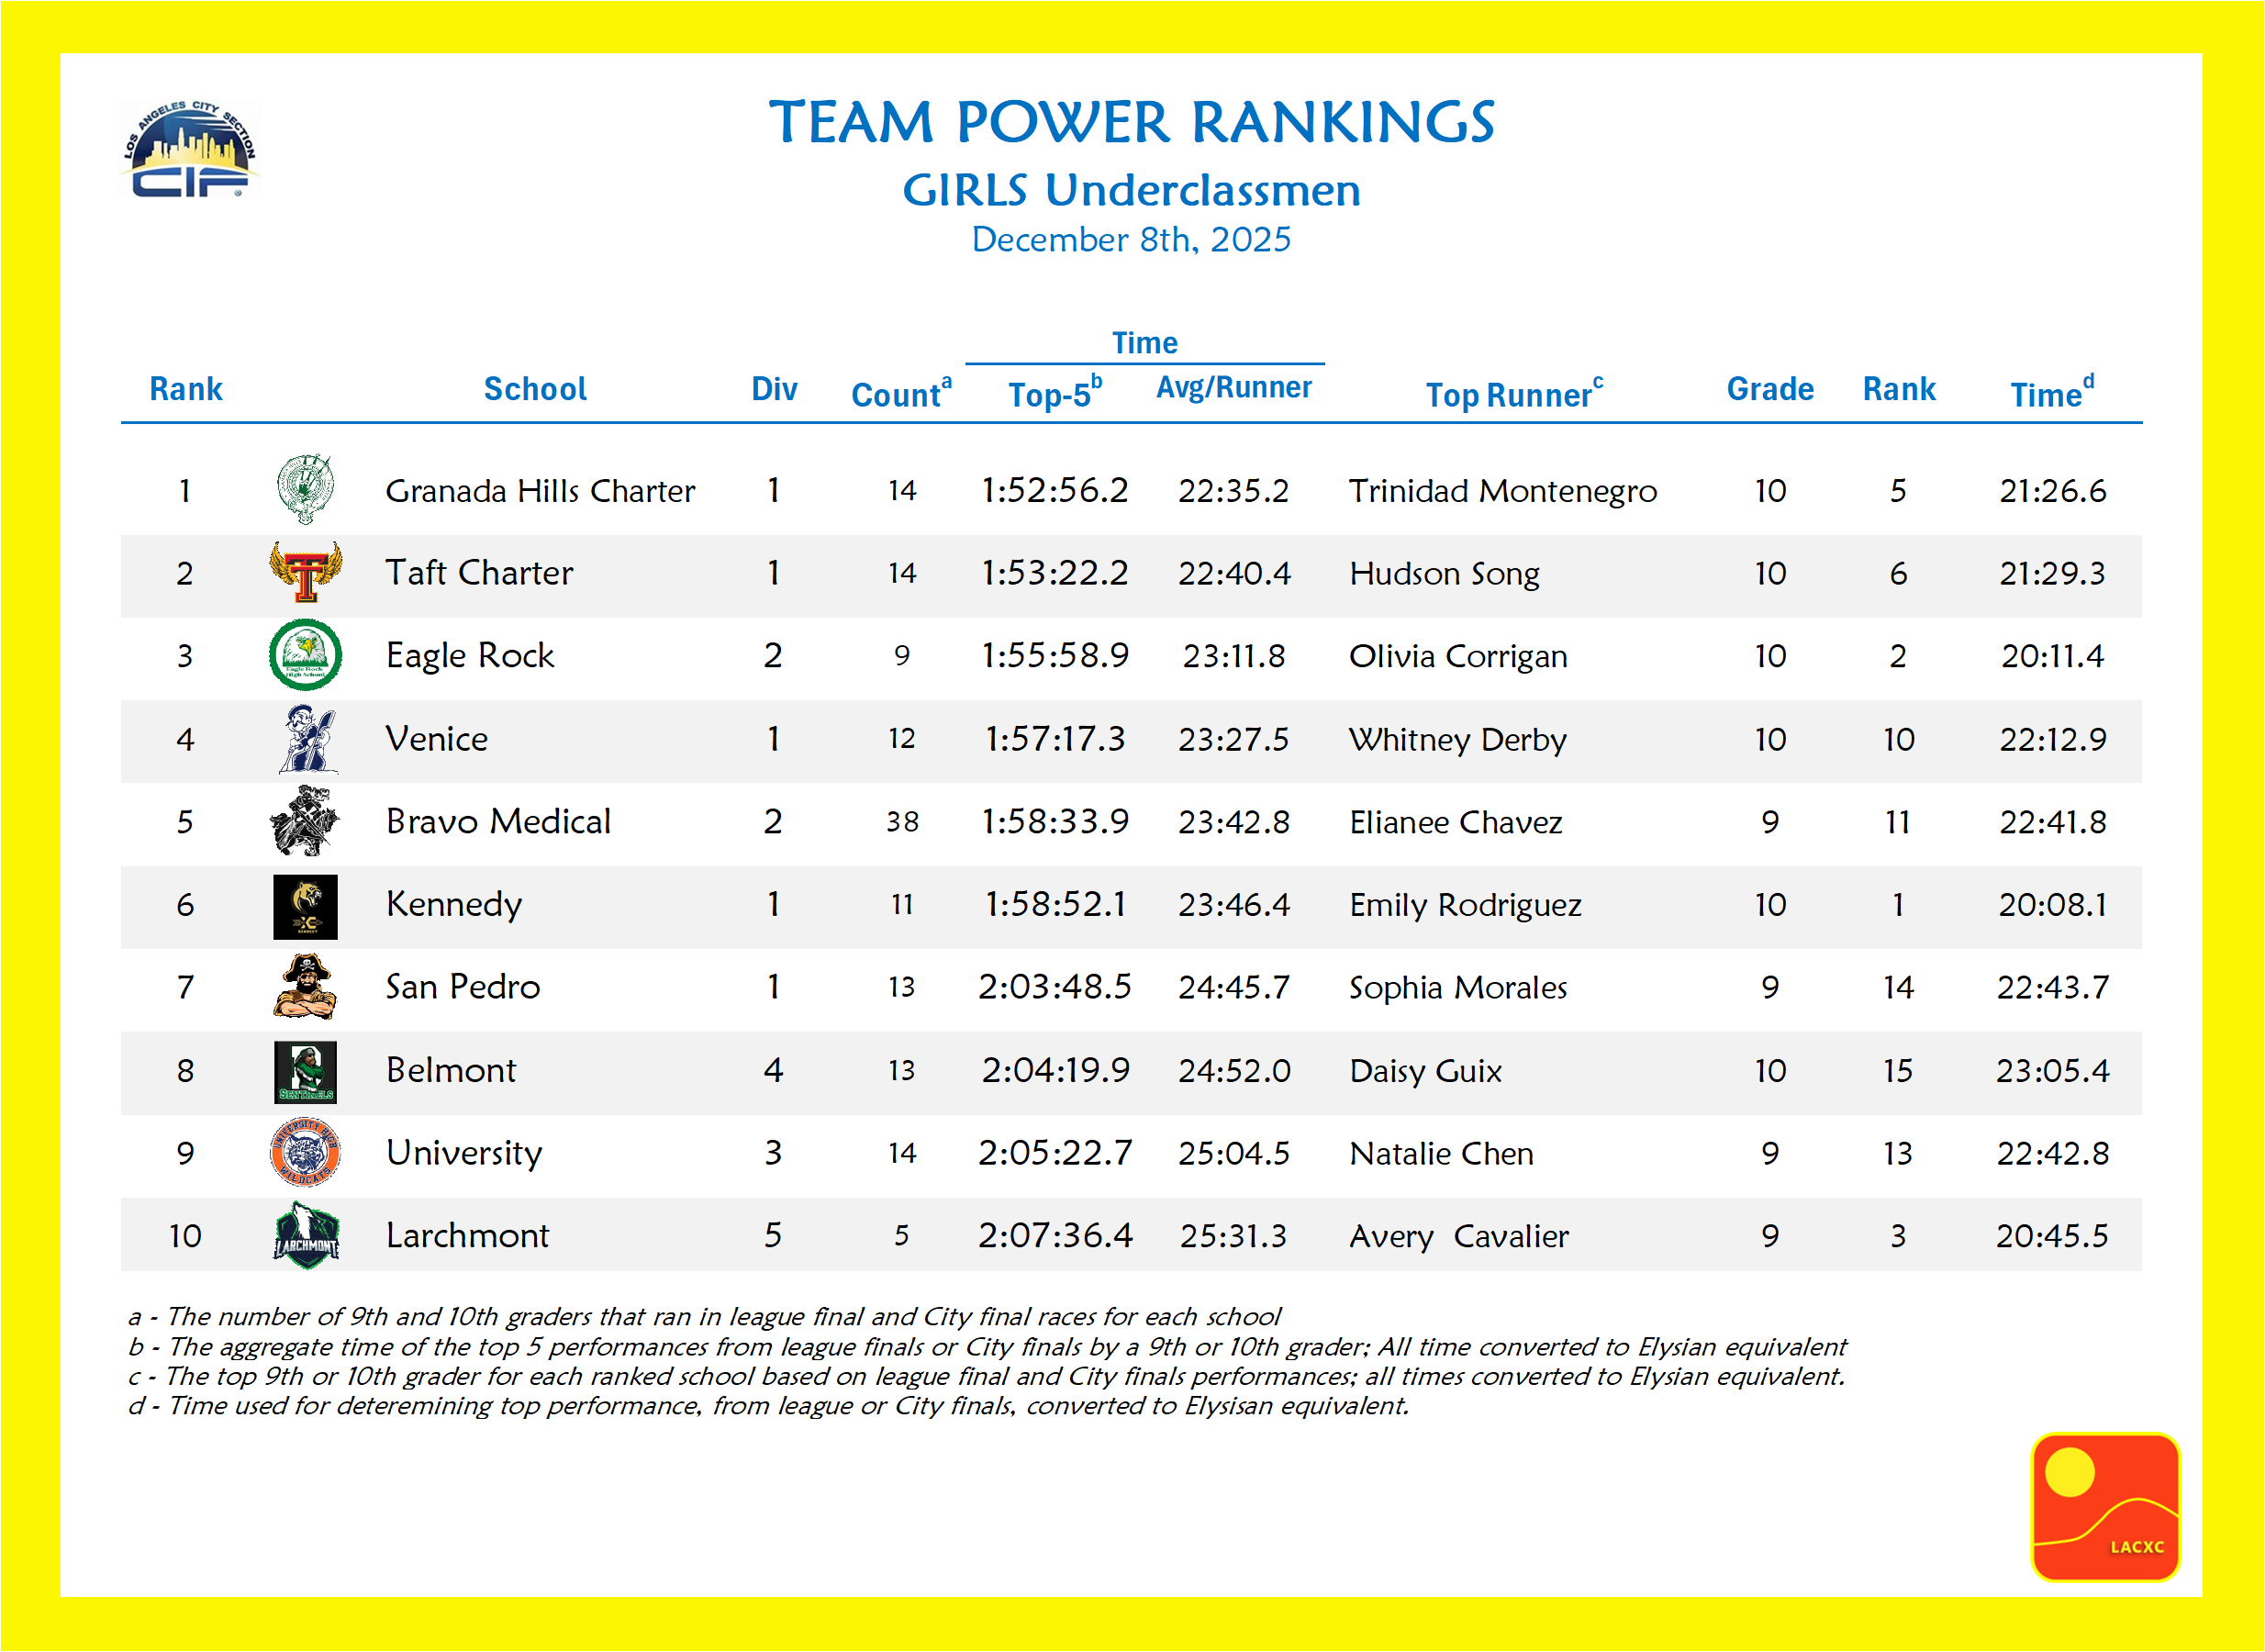Click the Larchmont wolf logo
Image resolution: width=2265 pixels, height=1652 pixels.
tap(306, 1236)
